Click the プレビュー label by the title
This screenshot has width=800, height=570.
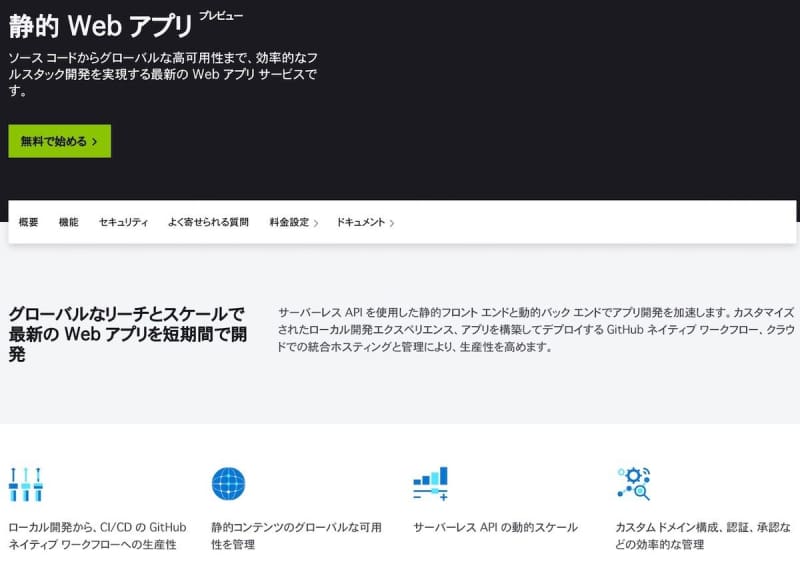coord(221,16)
